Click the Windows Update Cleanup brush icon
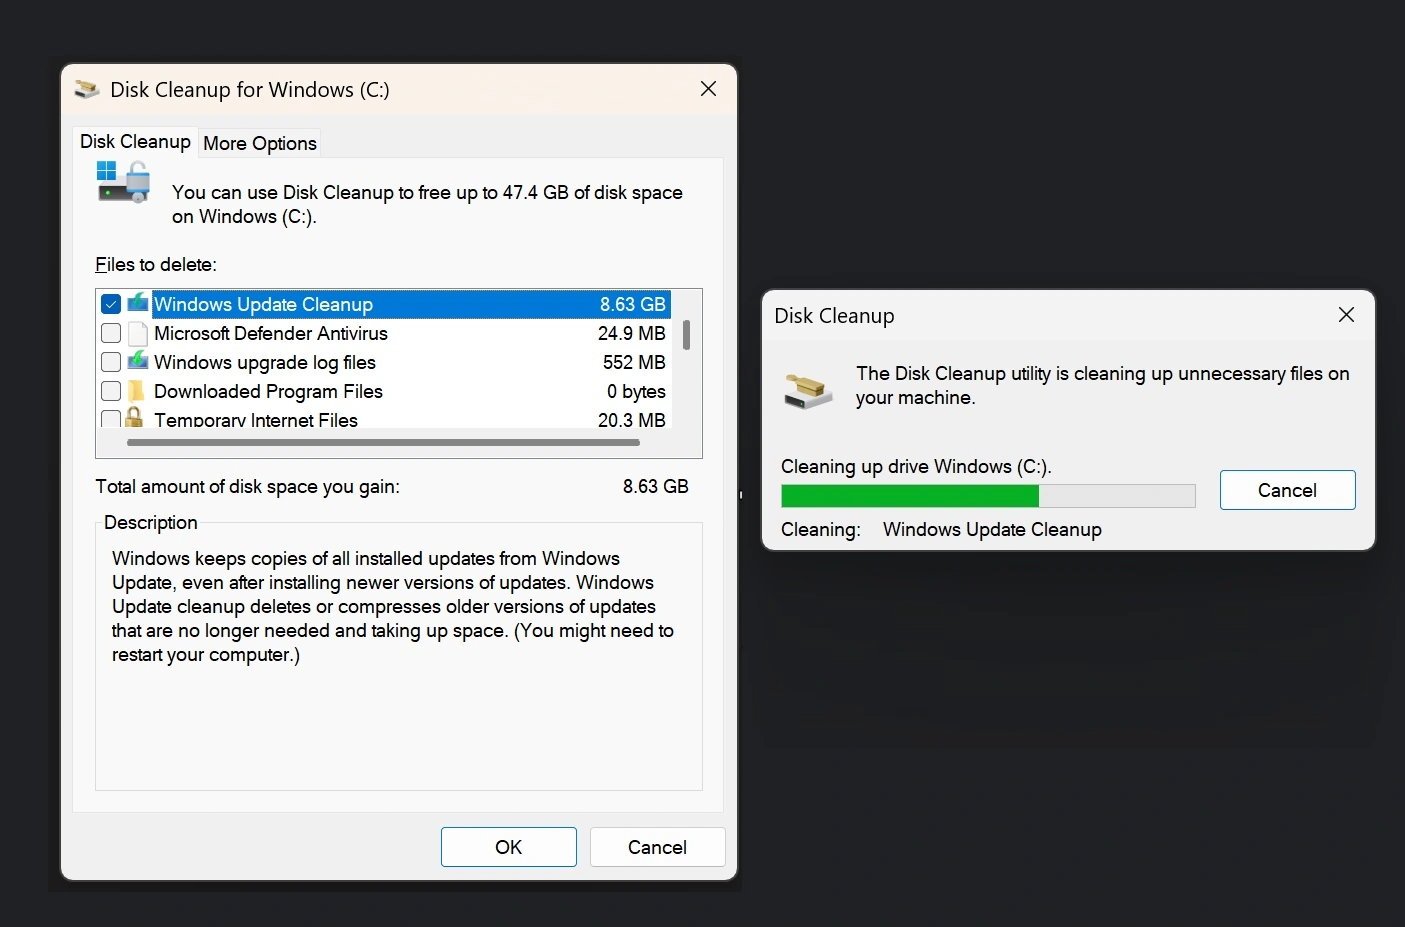The image size is (1405, 927). pos(137,303)
